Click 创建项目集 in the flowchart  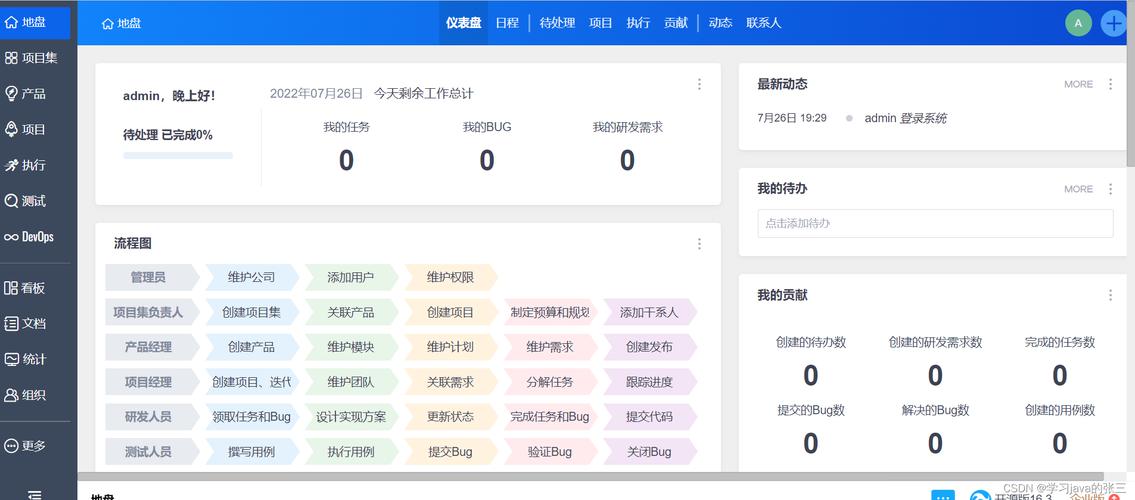click(x=251, y=313)
